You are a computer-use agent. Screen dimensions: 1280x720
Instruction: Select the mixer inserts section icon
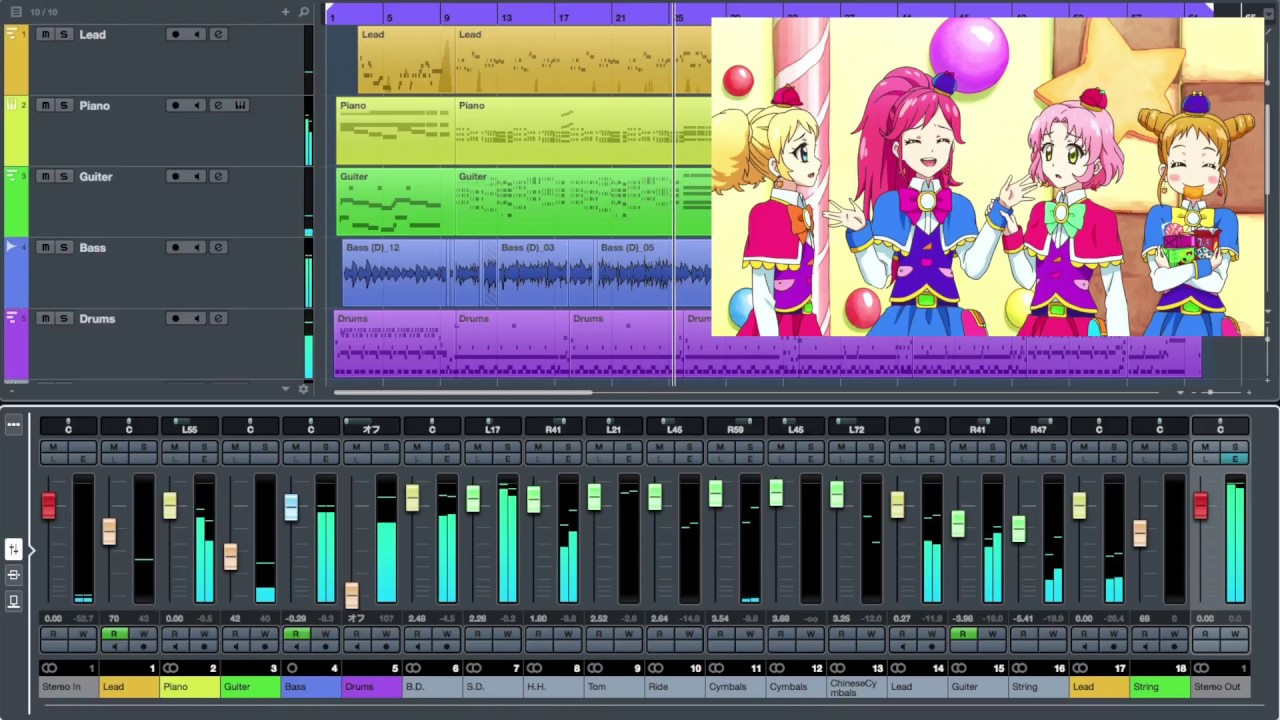(14, 576)
